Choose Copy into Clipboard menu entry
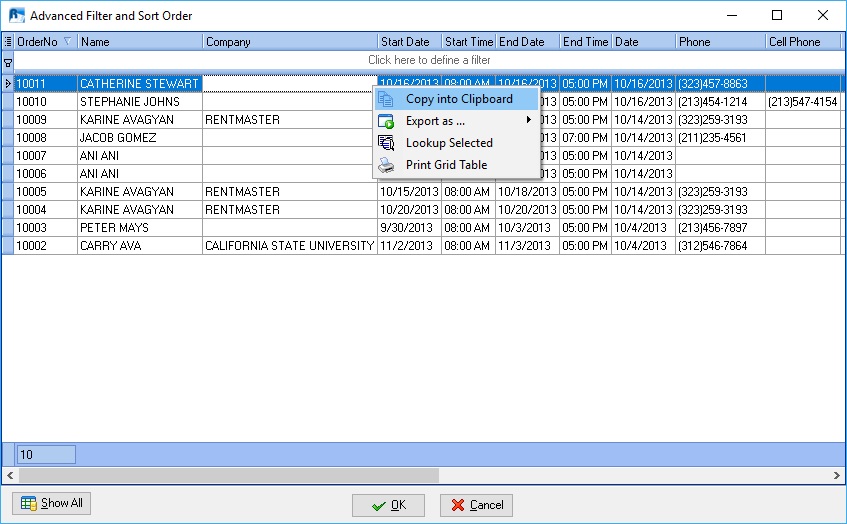The height and width of the screenshot is (524, 847). click(459, 99)
